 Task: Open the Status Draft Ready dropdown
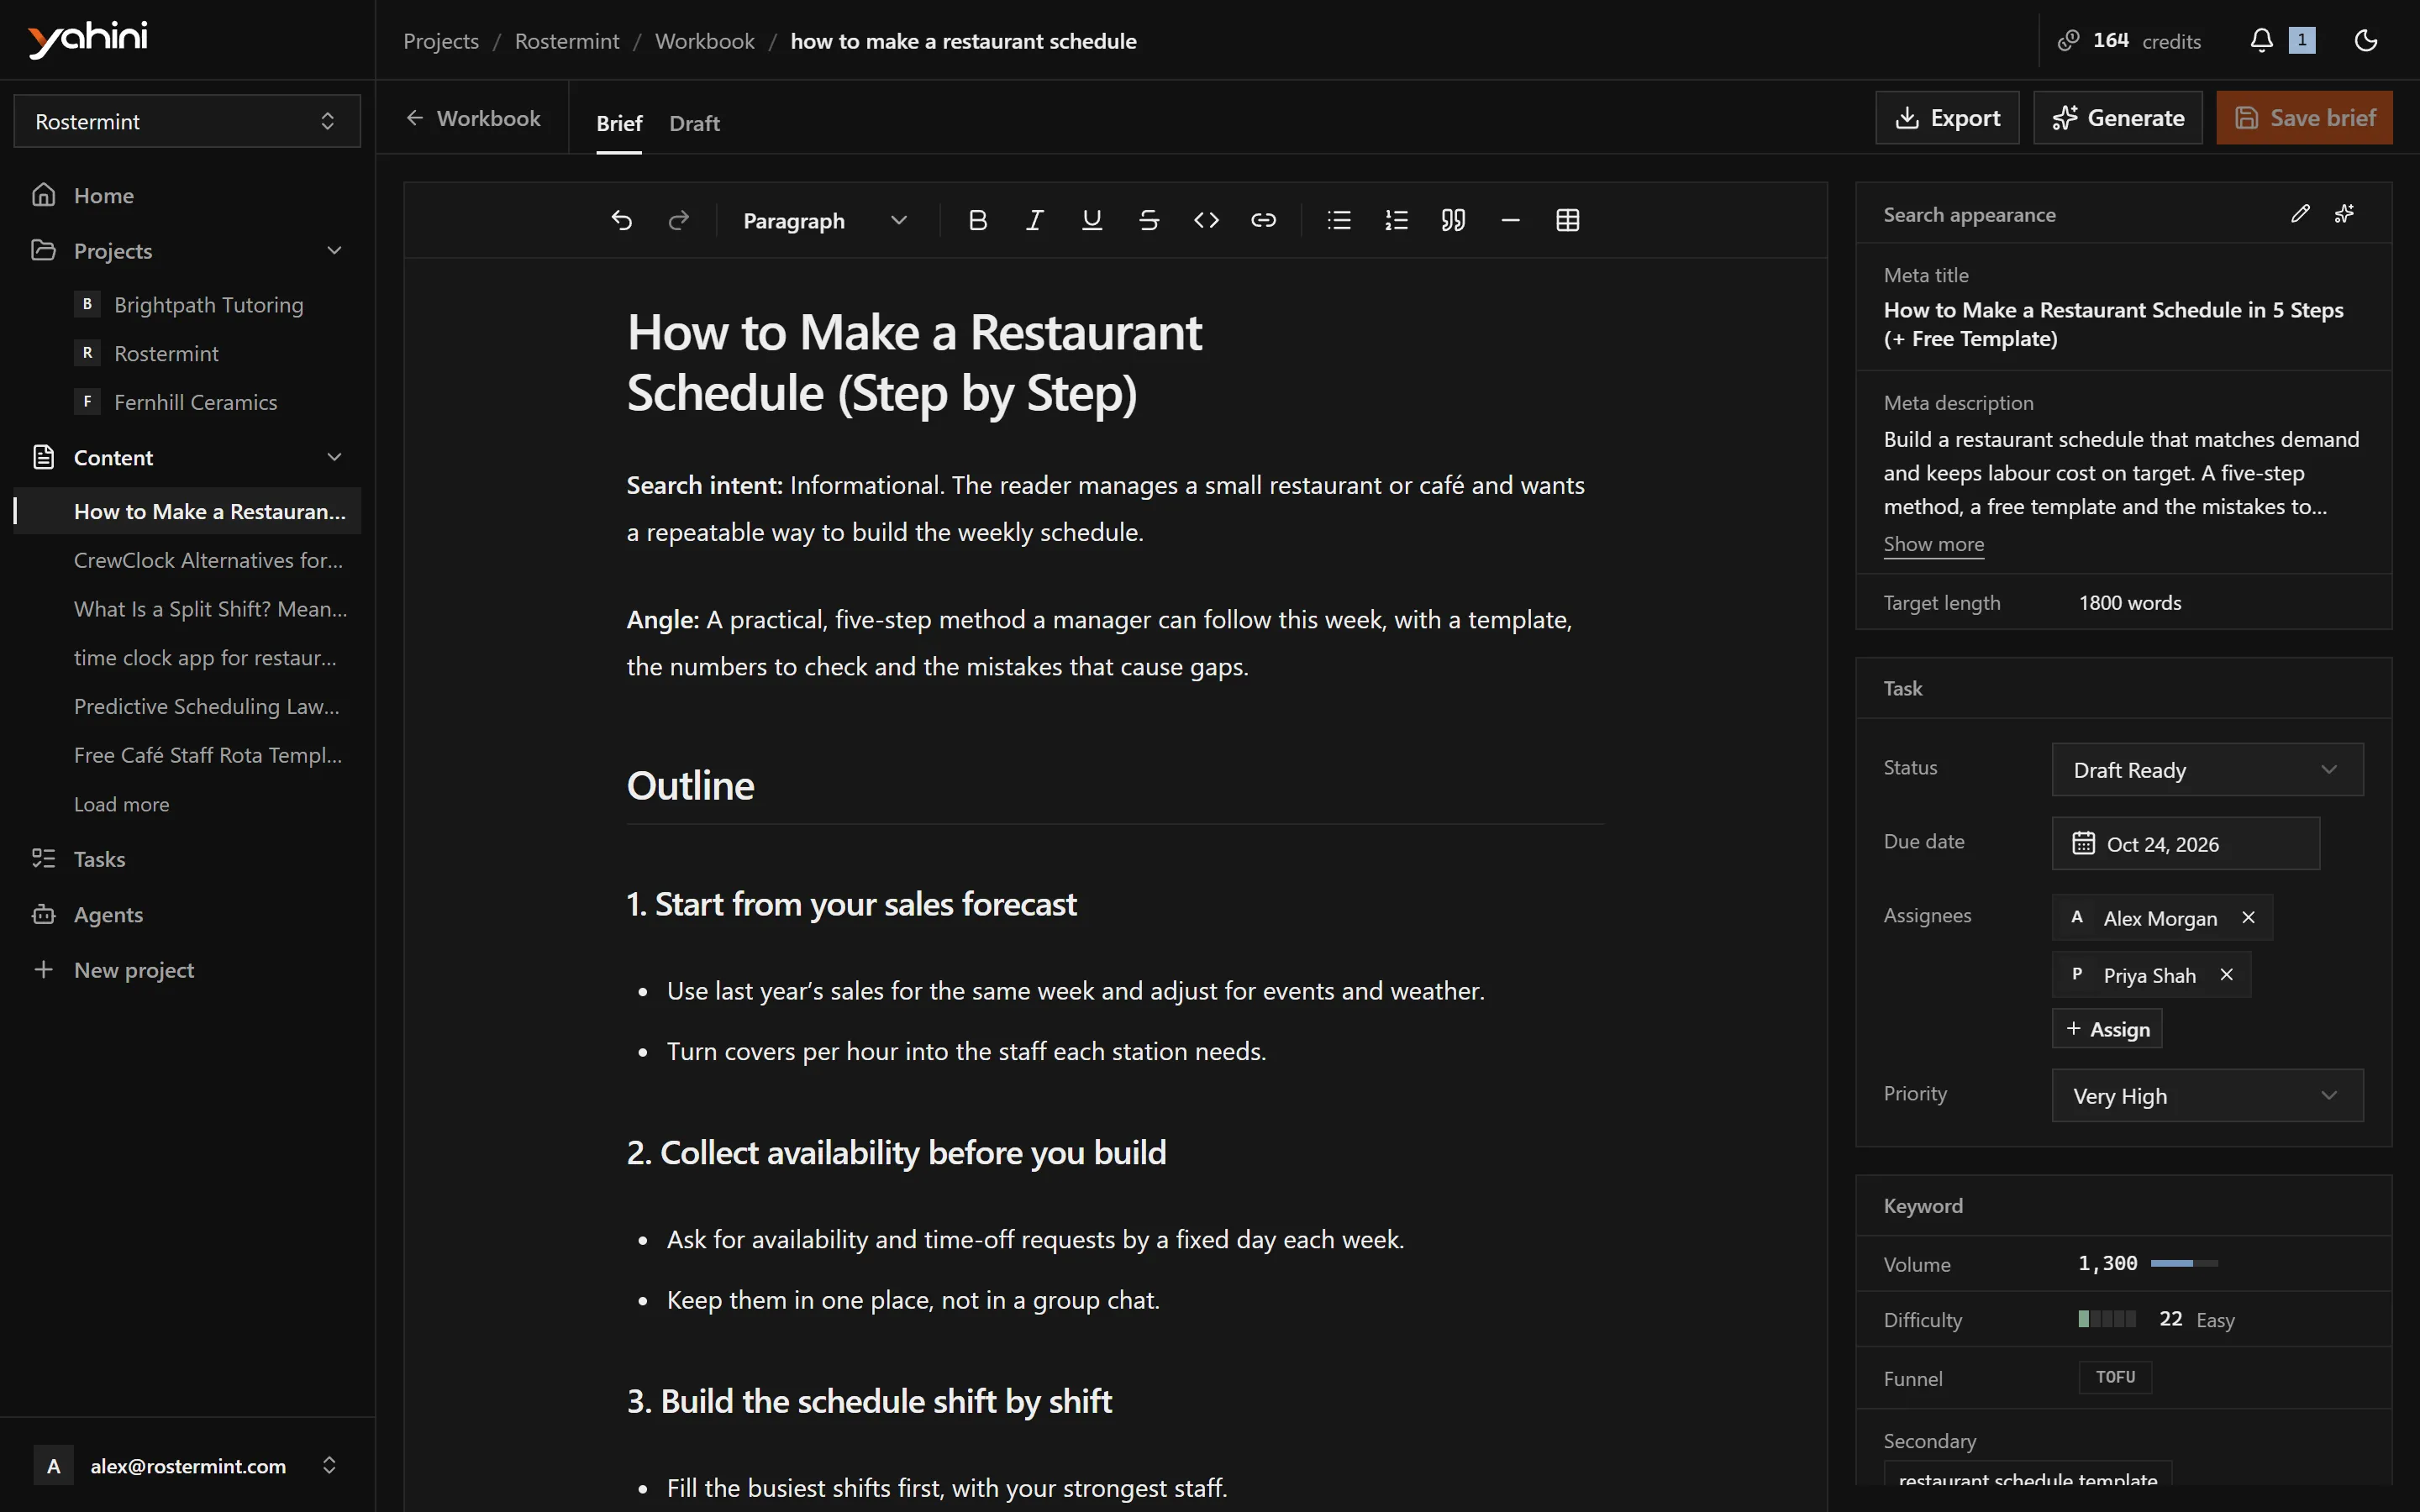pos(2207,769)
